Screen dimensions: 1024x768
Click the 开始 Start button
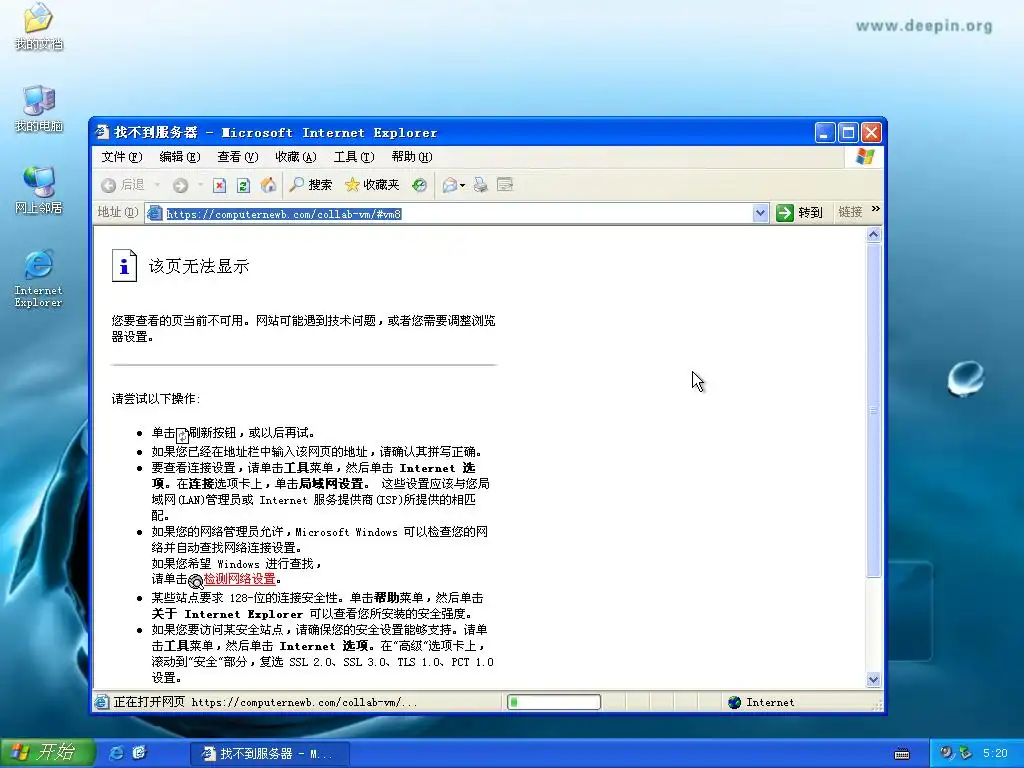coord(47,752)
